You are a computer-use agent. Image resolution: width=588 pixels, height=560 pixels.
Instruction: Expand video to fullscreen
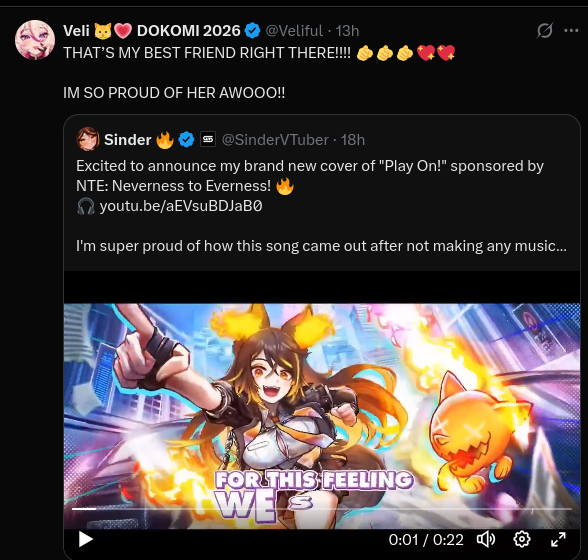pyautogui.click(x=558, y=539)
